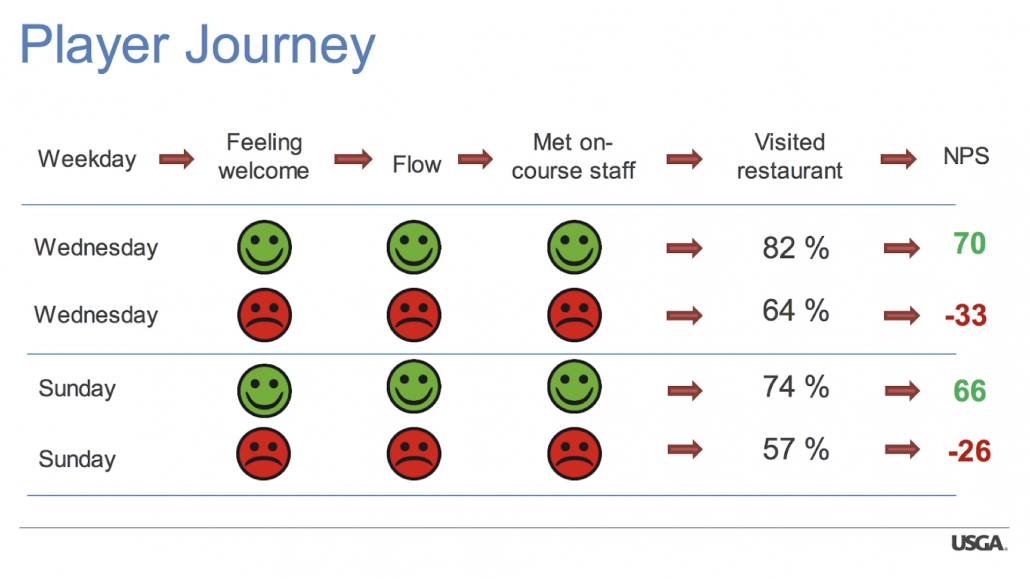Click the red sad face under Flow, second Wednesday row
Viewport: 1030px width, 579px height.
tap(414, 315)
